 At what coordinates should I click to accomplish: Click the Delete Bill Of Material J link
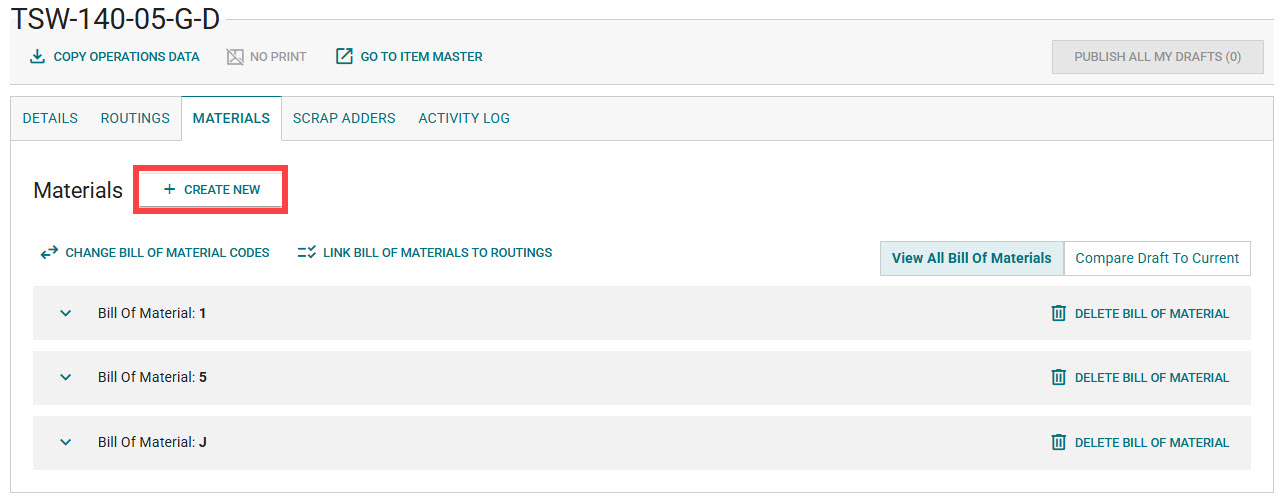tap(1151, 442)
